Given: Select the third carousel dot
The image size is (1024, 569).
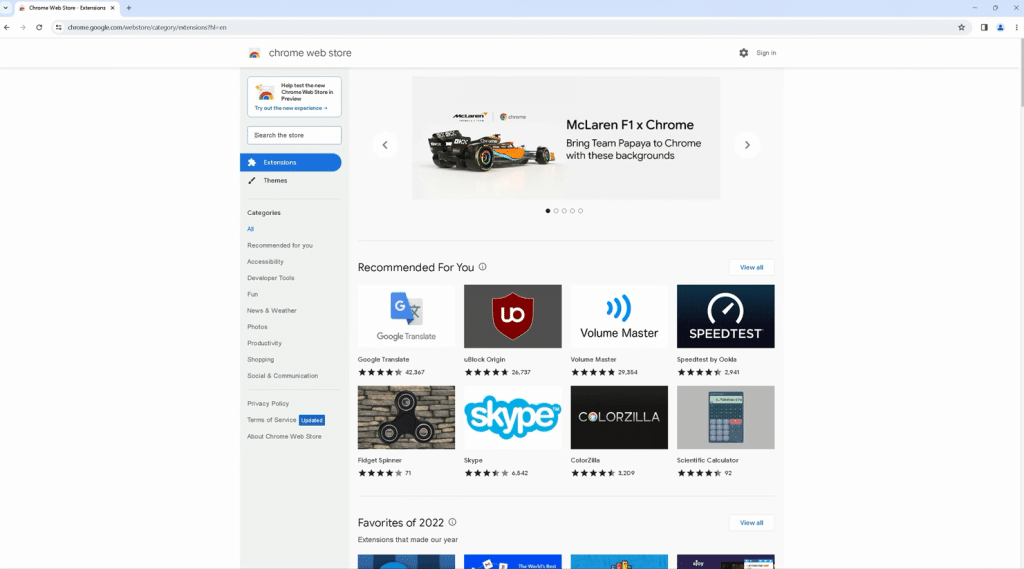Looking at the screenshot, I should [564, 211].
